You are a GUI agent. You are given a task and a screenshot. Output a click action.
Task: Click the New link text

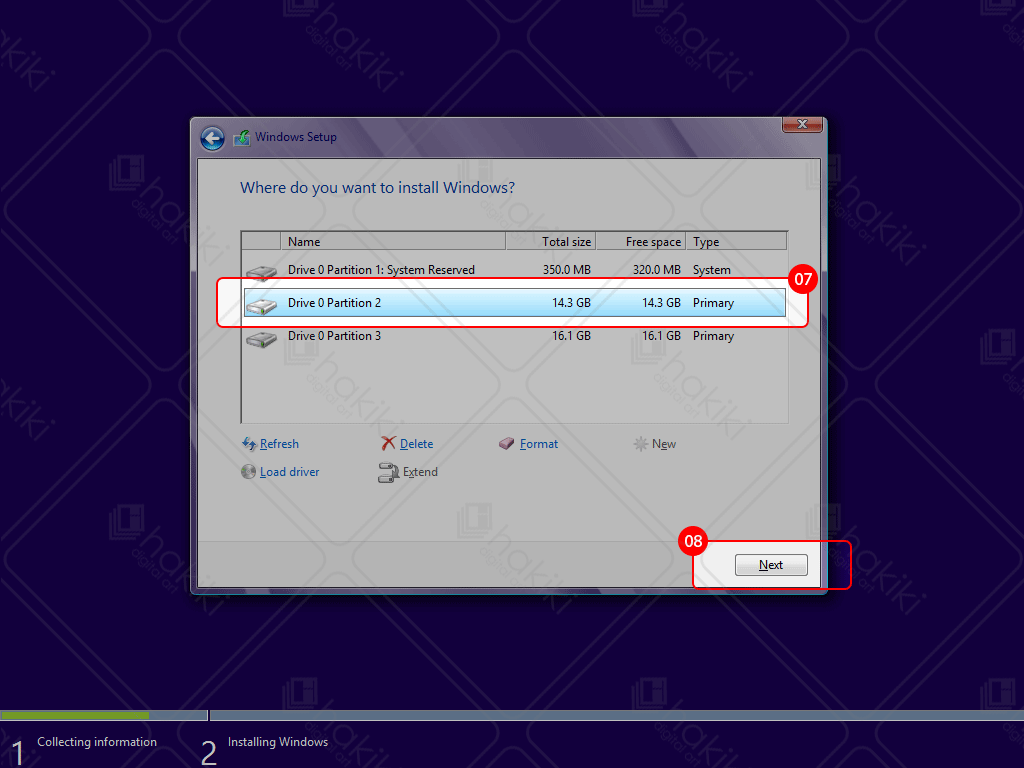pyautogui.click(x=664, y=444)
